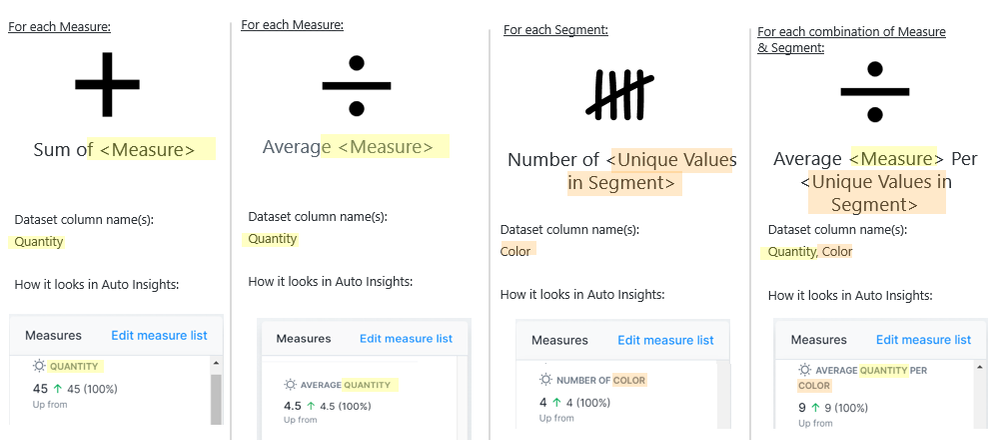Click the green up arrow next to 4.5
The width and height of the screenshot is (999, 440).
(312, 406)
